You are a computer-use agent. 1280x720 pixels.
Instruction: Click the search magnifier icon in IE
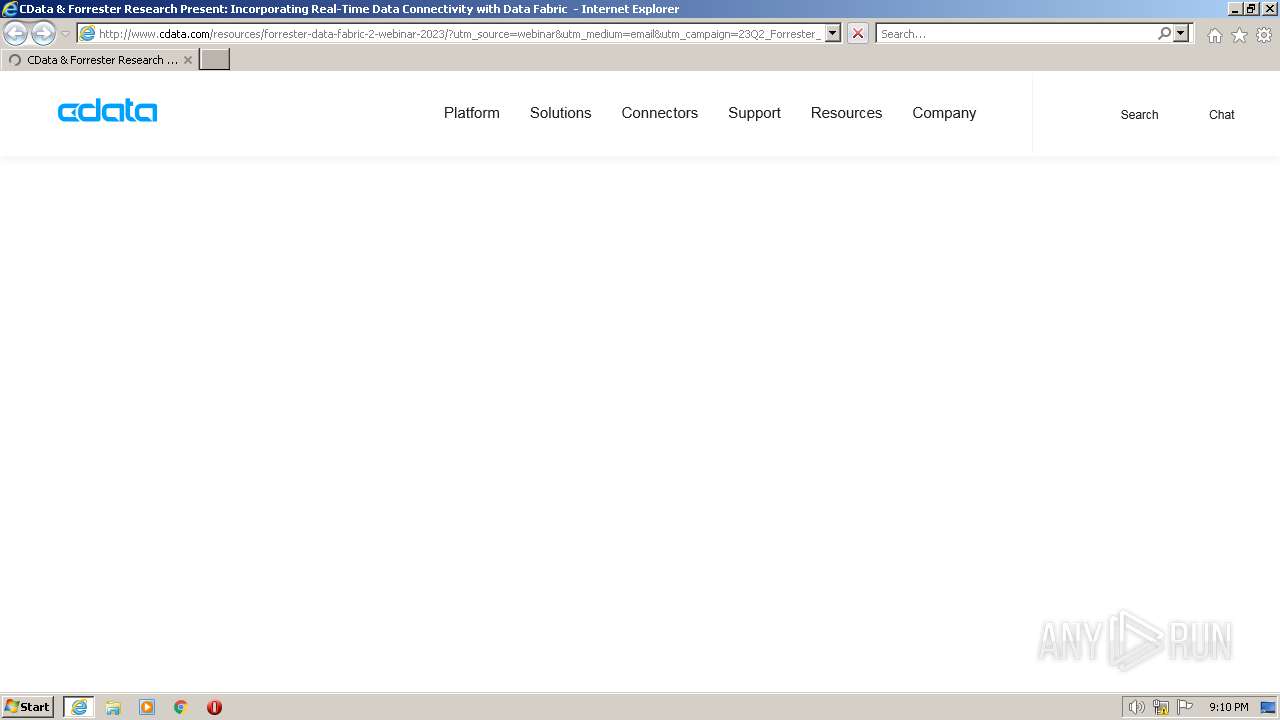tap(1164, 33)
